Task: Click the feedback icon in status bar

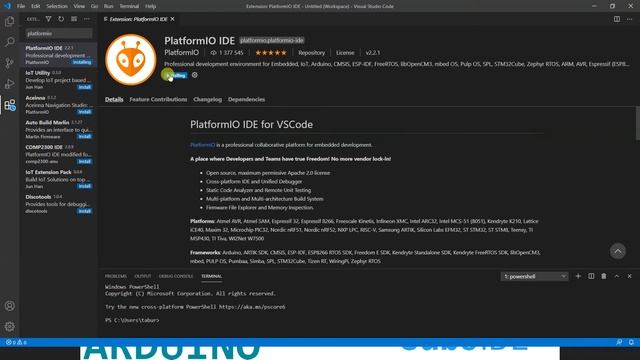Action: (619, 342)
